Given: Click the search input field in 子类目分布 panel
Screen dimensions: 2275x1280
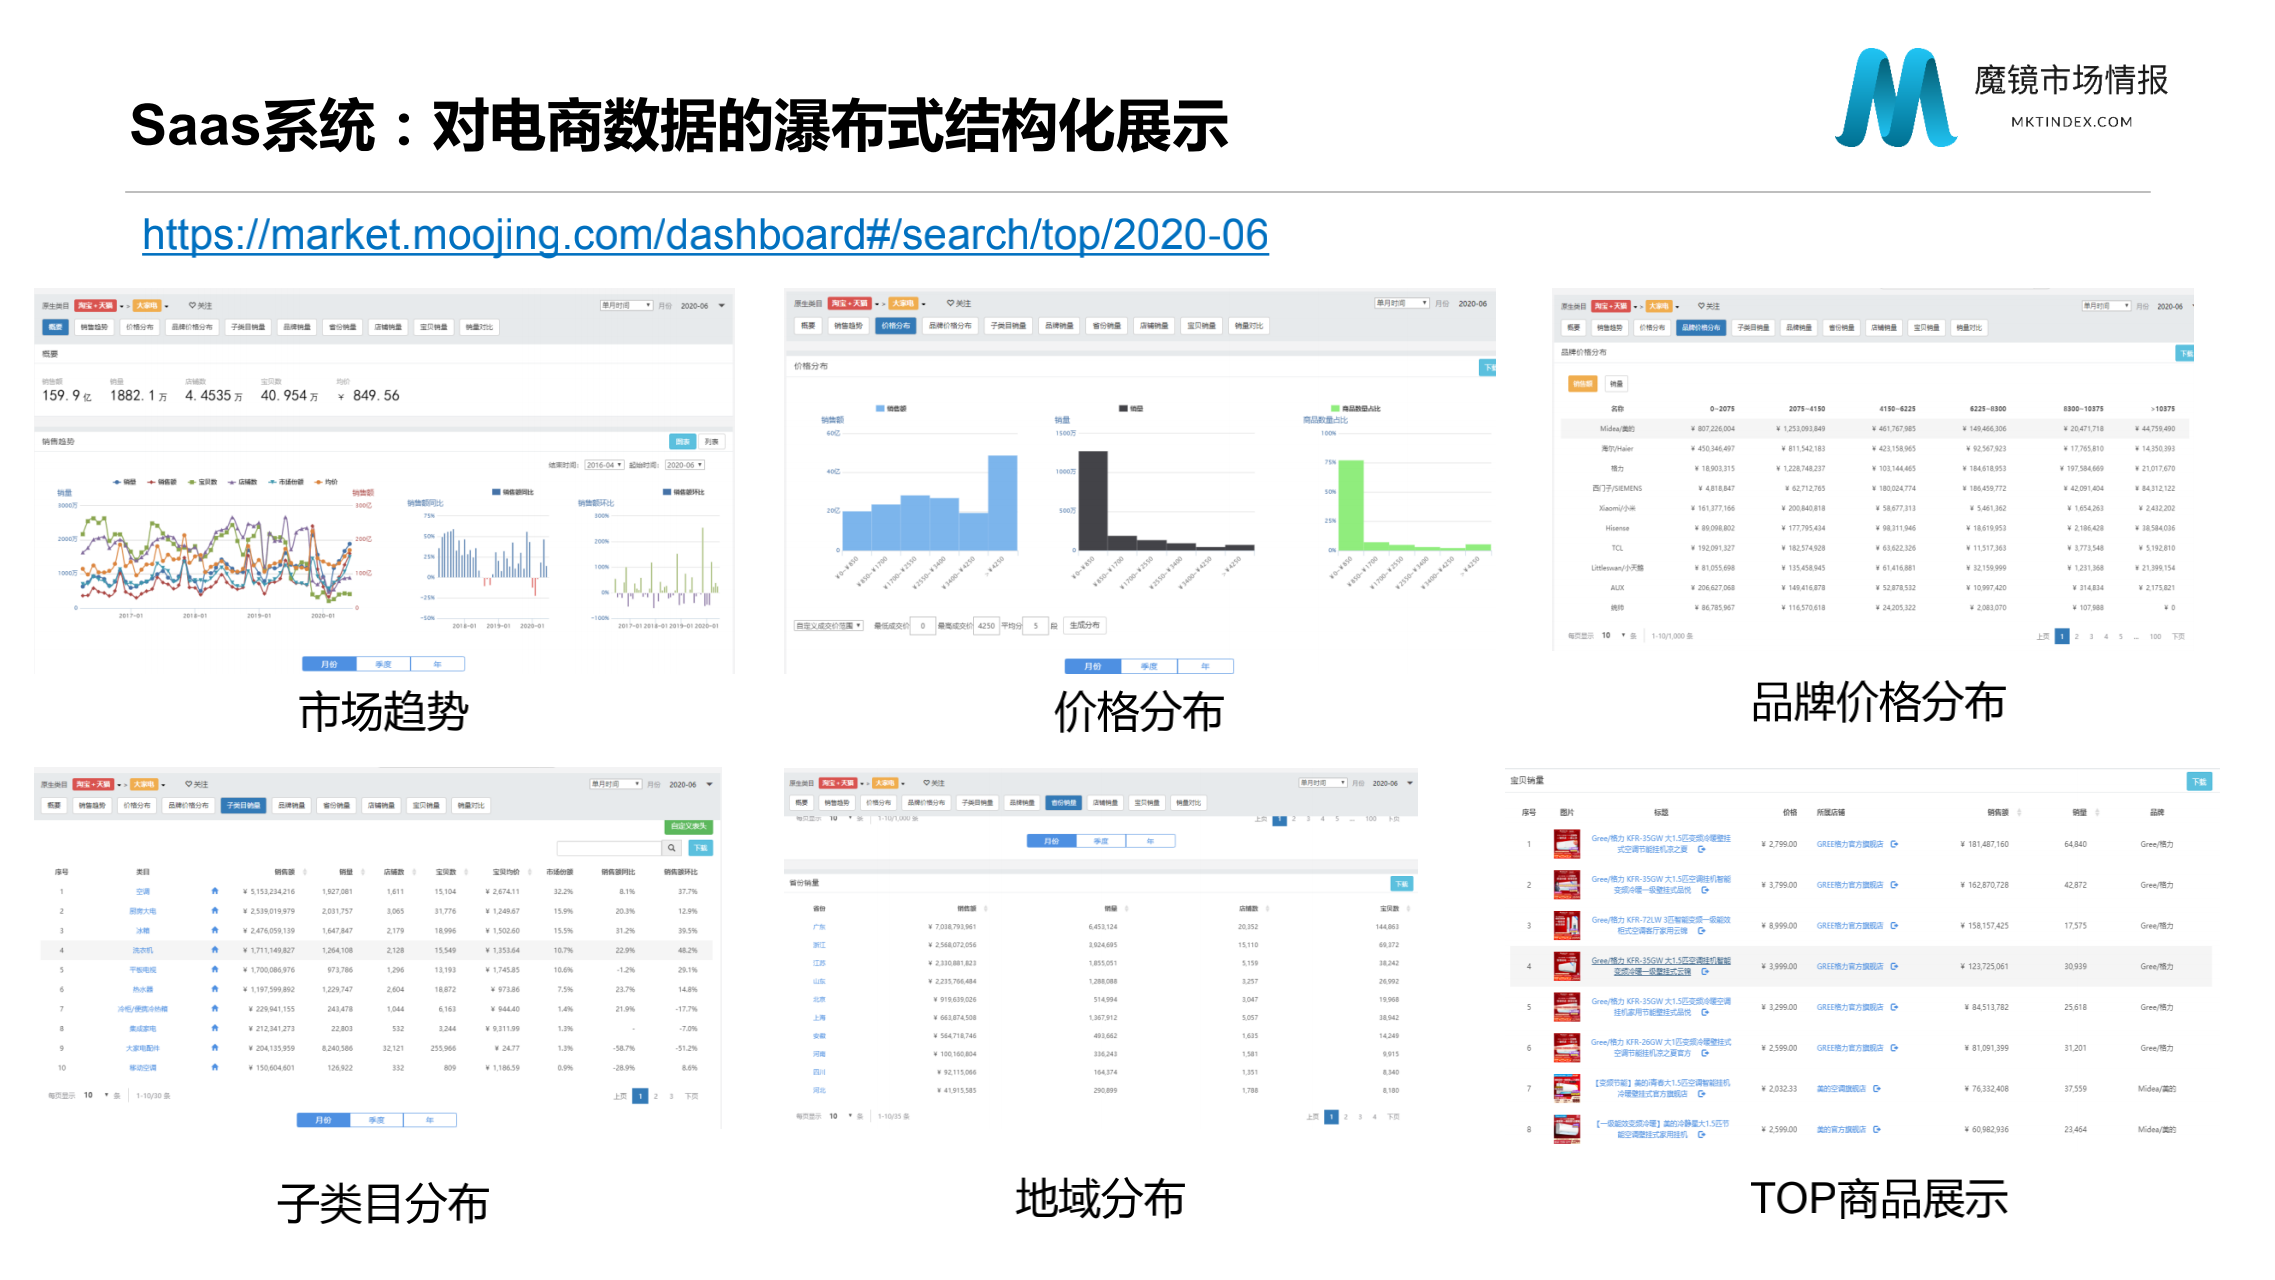Looking at the screenshot, I should [x=610, y=848].
